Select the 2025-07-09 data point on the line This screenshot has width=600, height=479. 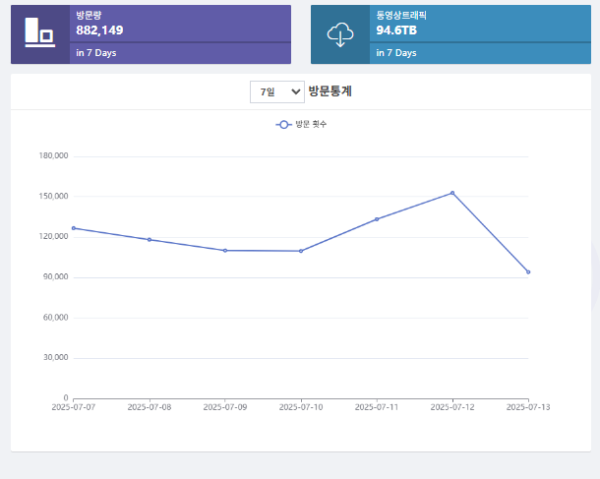pos(225,250)
